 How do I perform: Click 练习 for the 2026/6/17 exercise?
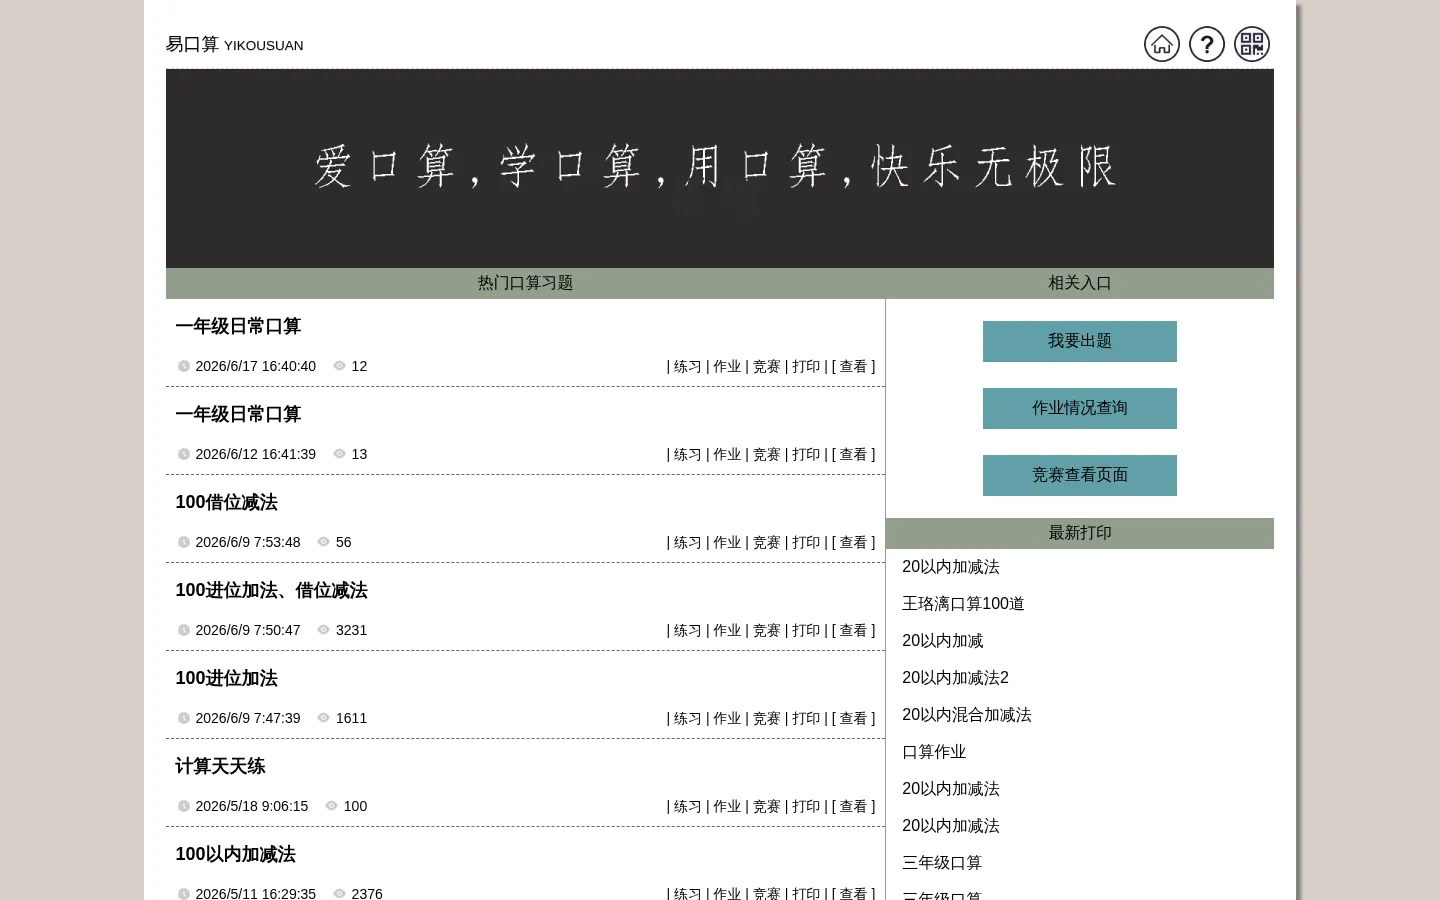pyautogui.click(x=688, y=367)
